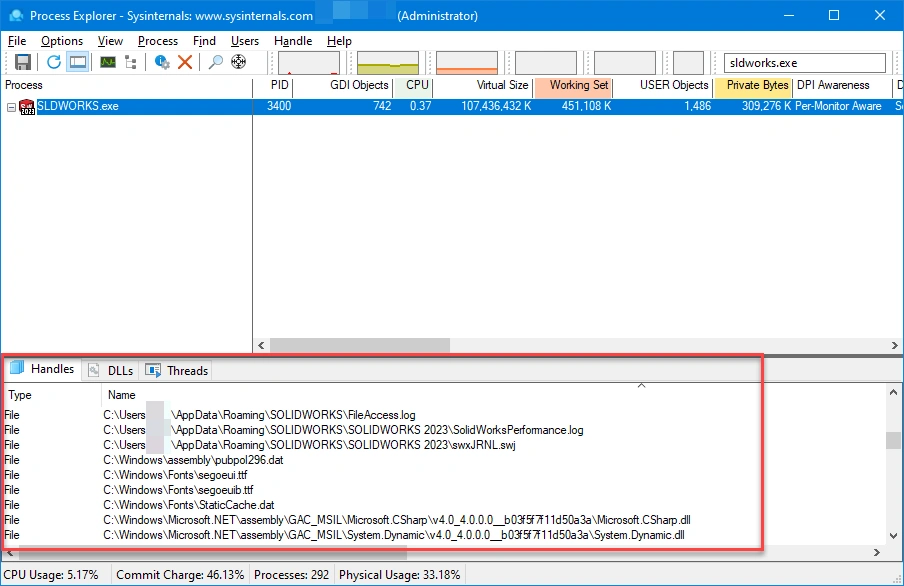The image size is (904, 586).
Task: Open the Process menu
Action: 158,41
